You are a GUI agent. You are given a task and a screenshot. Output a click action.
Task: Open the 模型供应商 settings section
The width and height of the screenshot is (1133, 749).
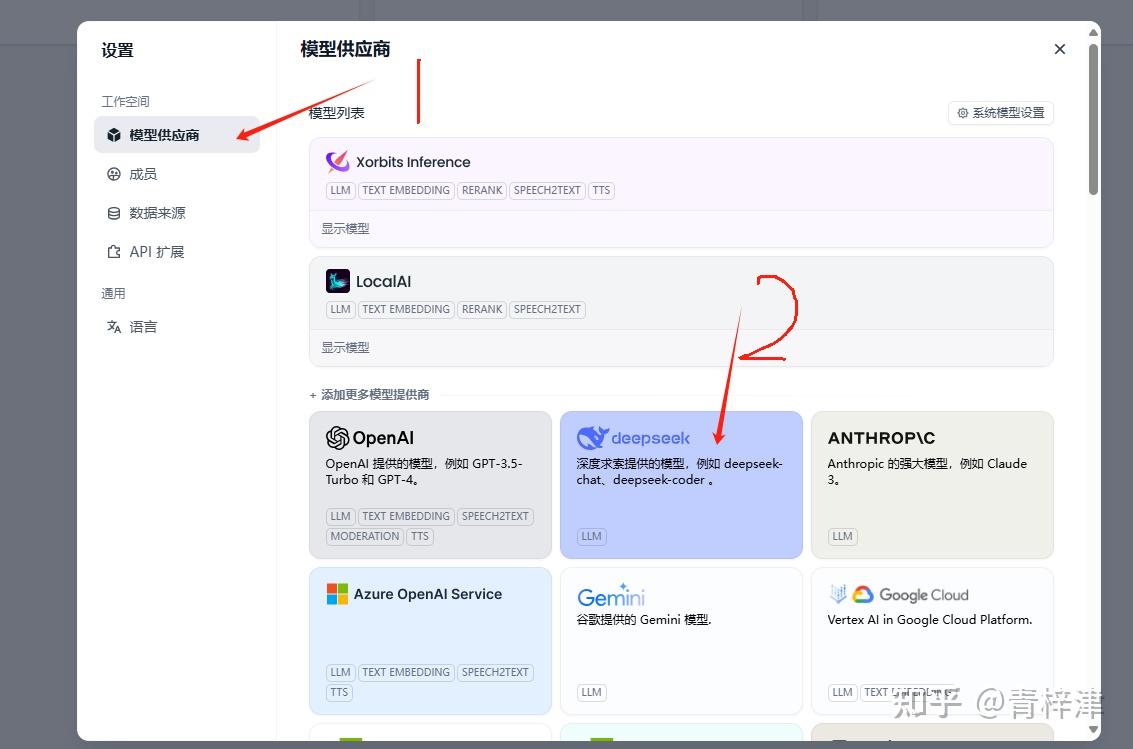pos(176,135)
